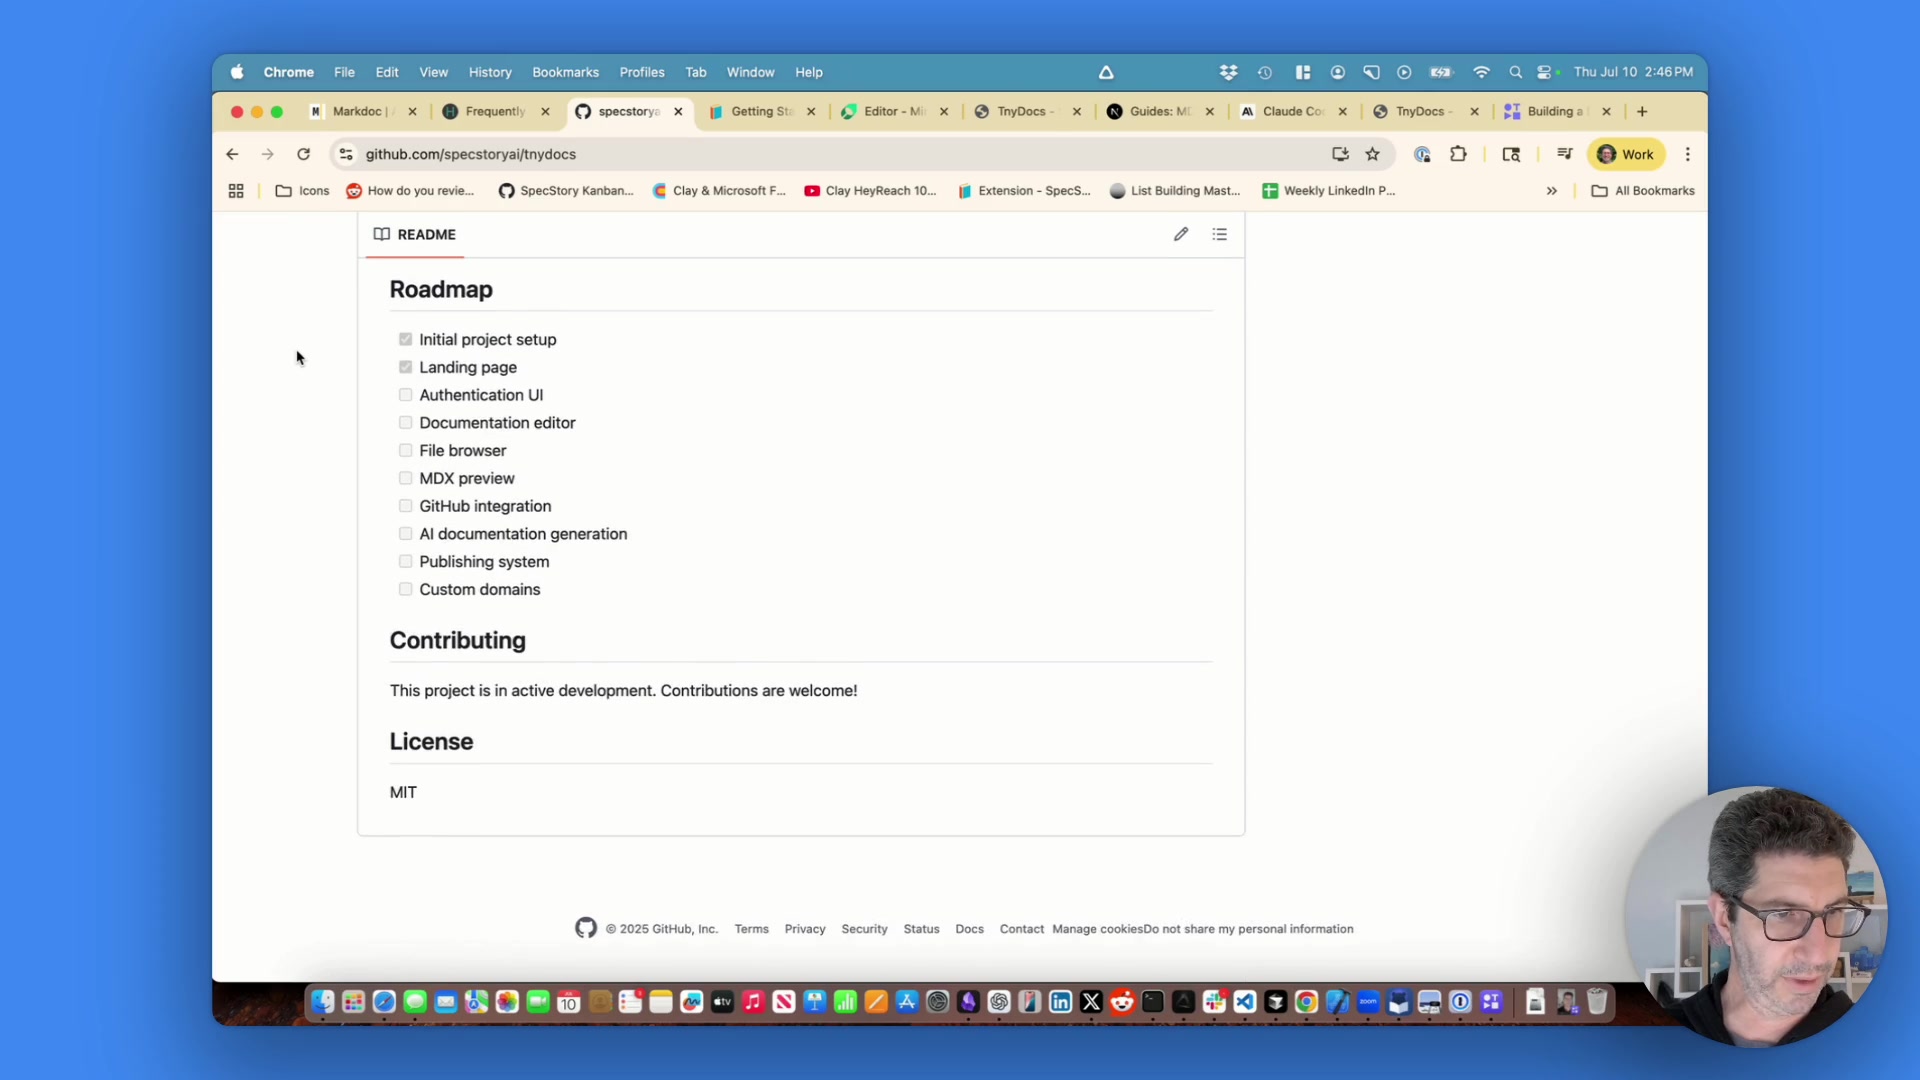Open the Privacy footer link

coord(804,929)
